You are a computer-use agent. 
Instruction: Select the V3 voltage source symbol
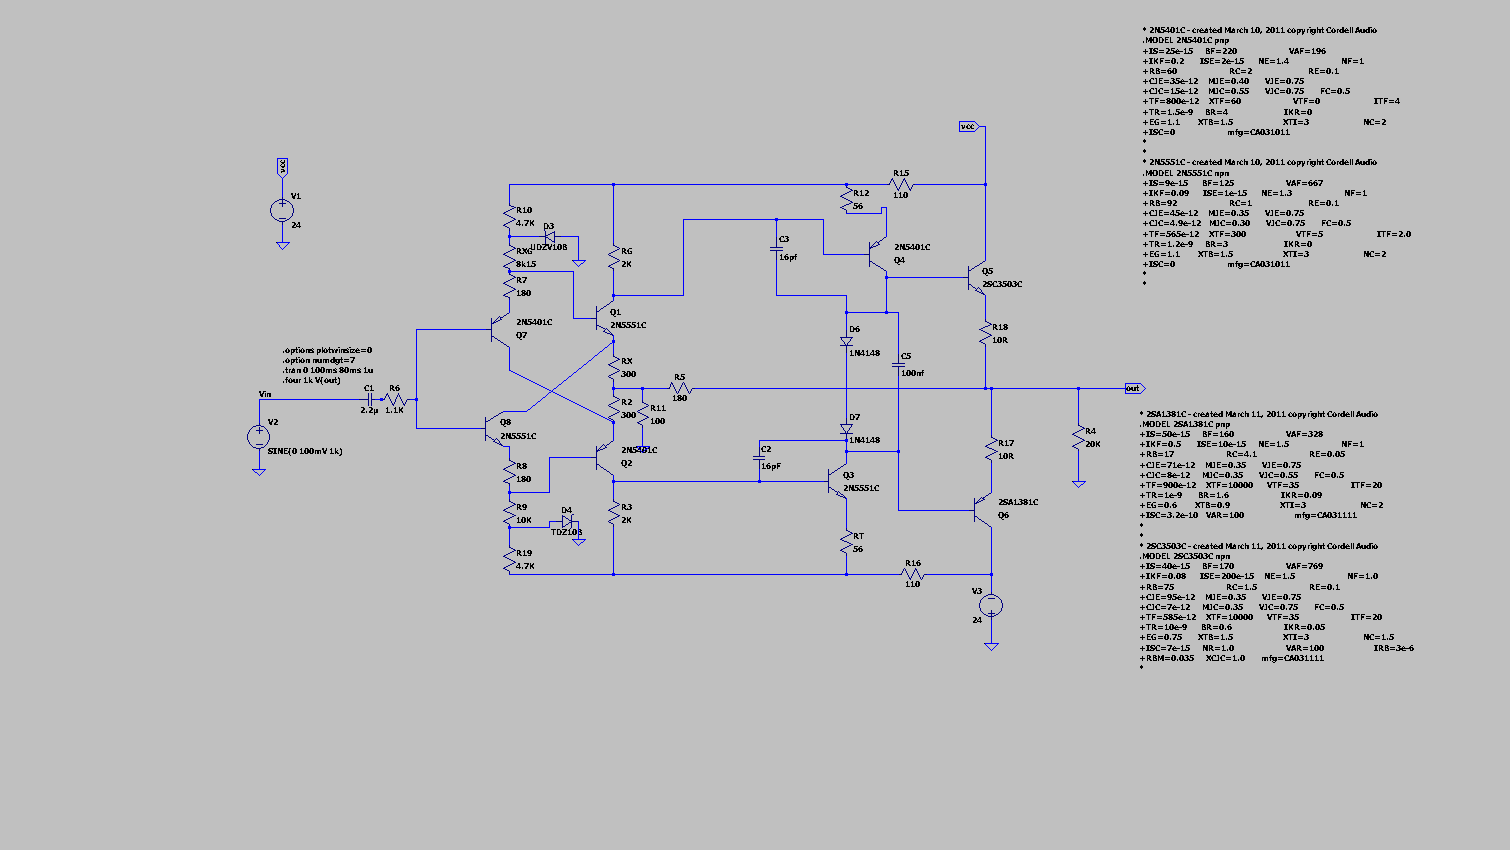coord(991,605)
